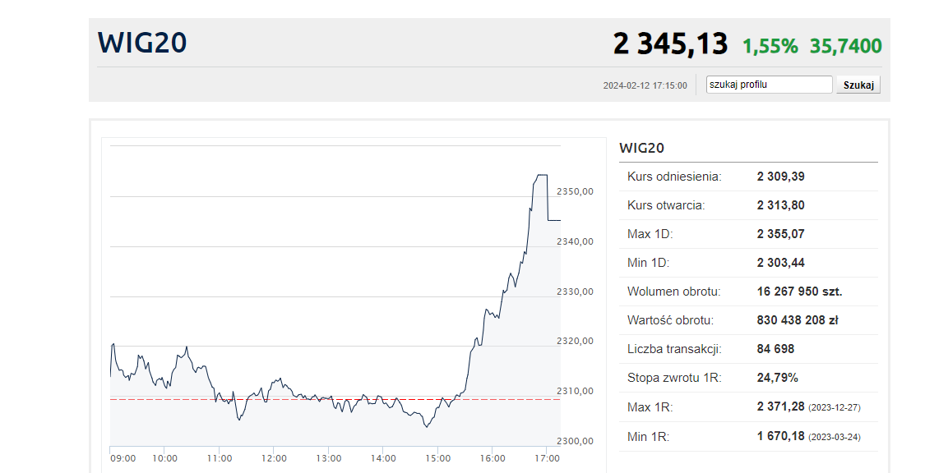948x473 pixels.
Task: Select the Liczba transakcji value 84 698
Action: pyautogui.click(x=776, y=350)
